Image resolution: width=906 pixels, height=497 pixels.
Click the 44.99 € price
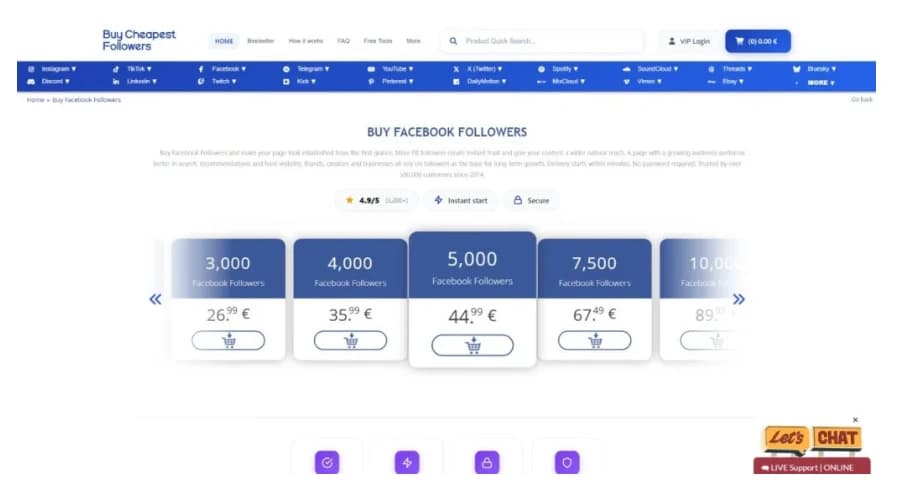[472, 316]
